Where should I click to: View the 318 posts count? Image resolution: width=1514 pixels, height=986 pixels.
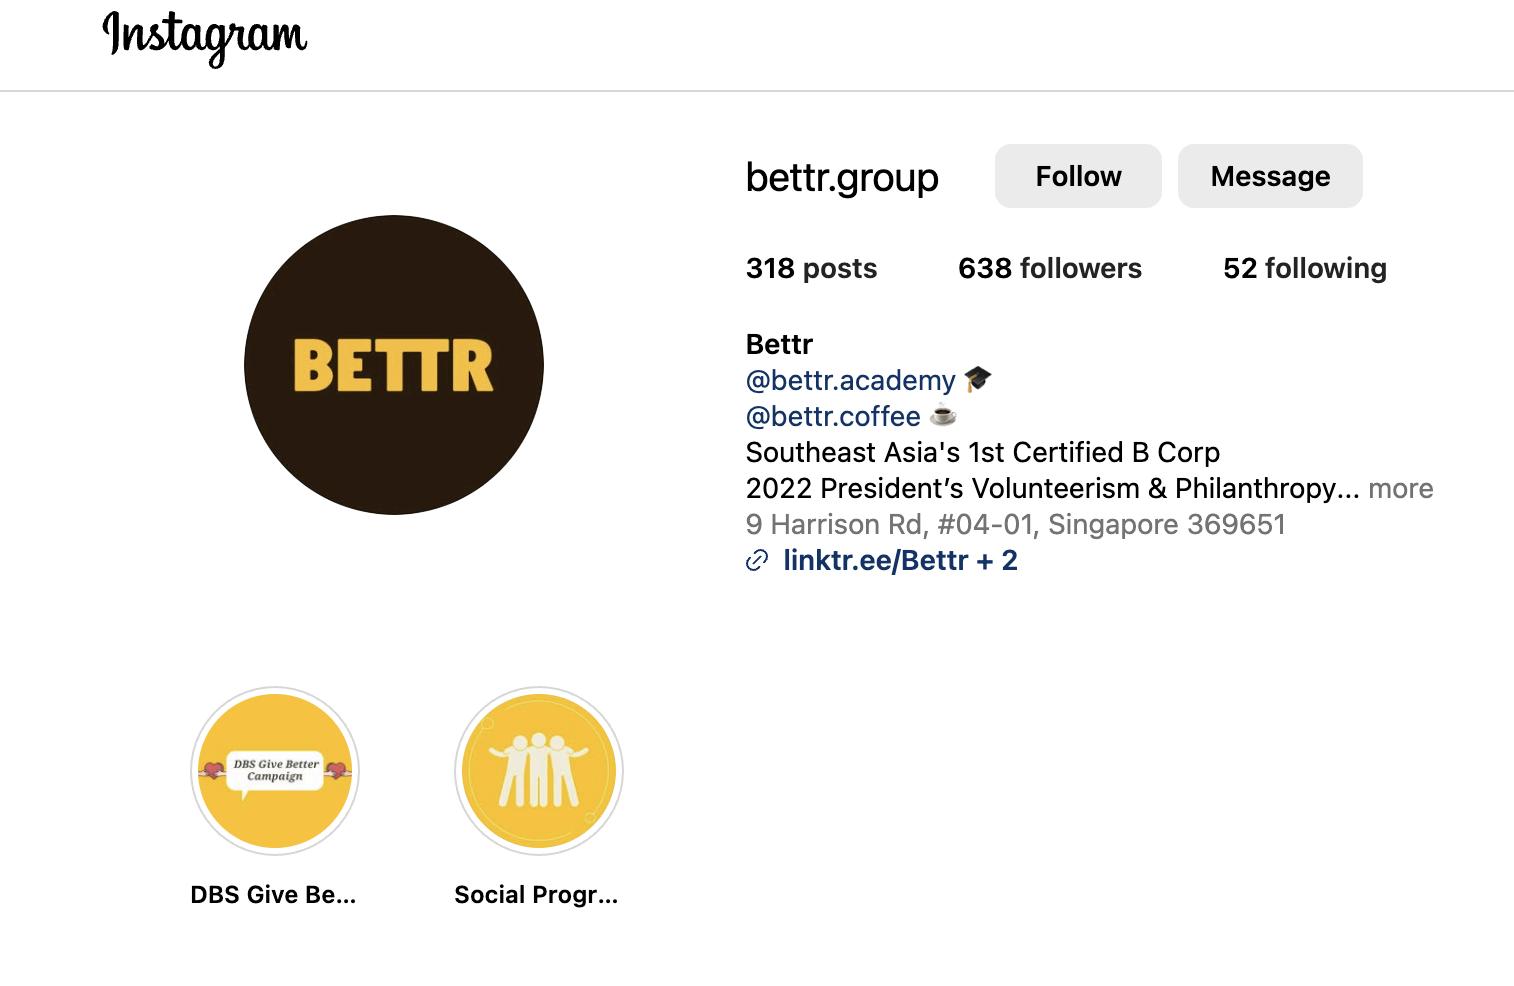[811, 268]
